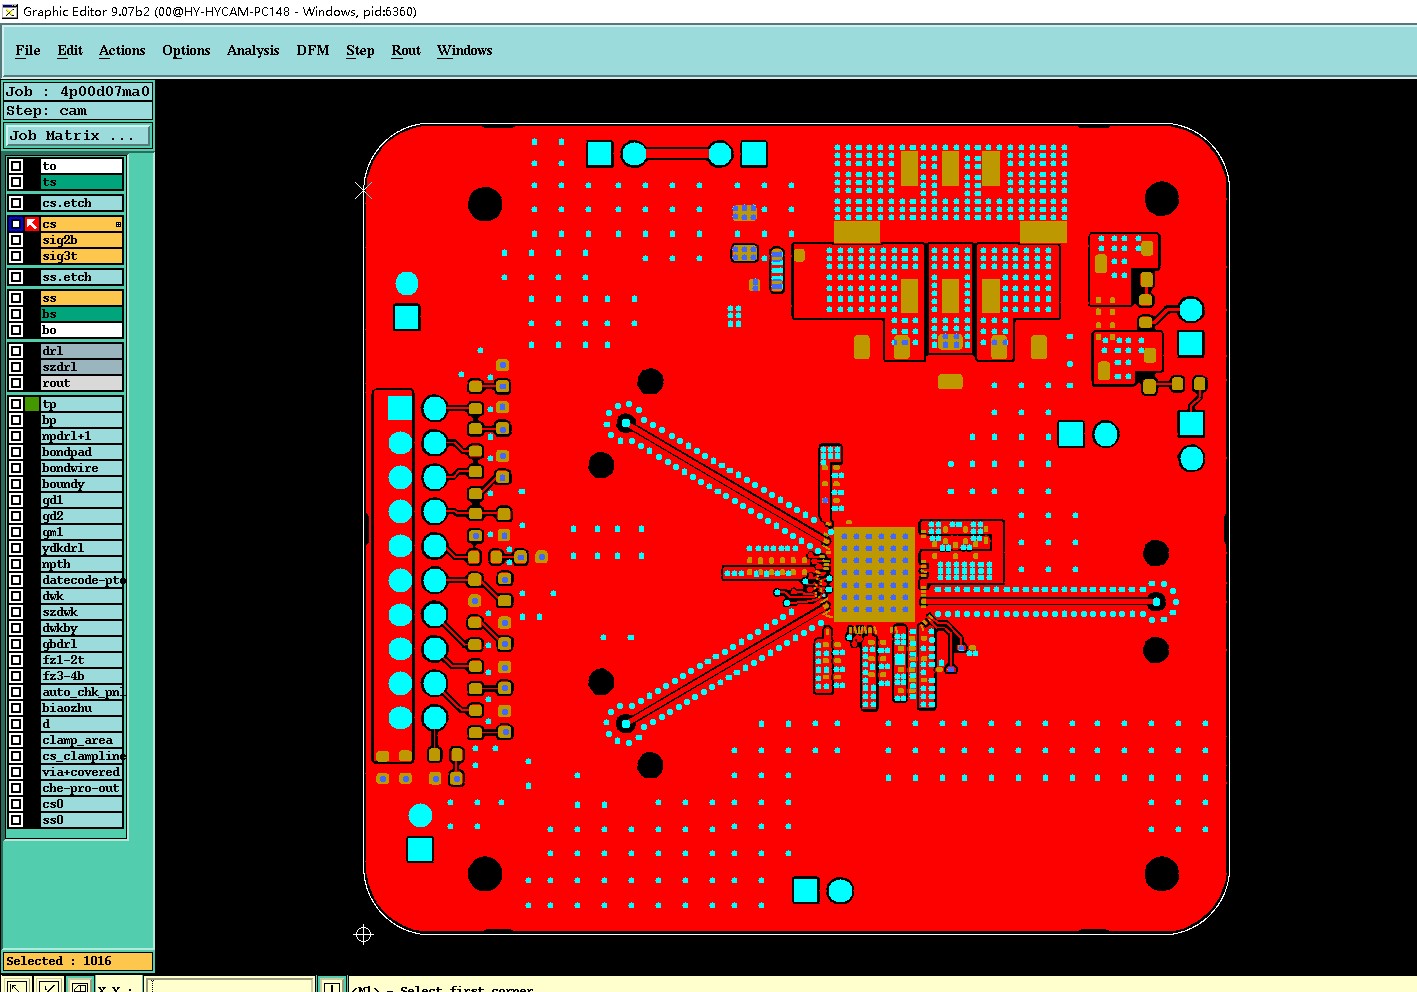The width and height of the screenshot is (1417, 992).
Task: Select the bondwire layer name
Action: 82,468
